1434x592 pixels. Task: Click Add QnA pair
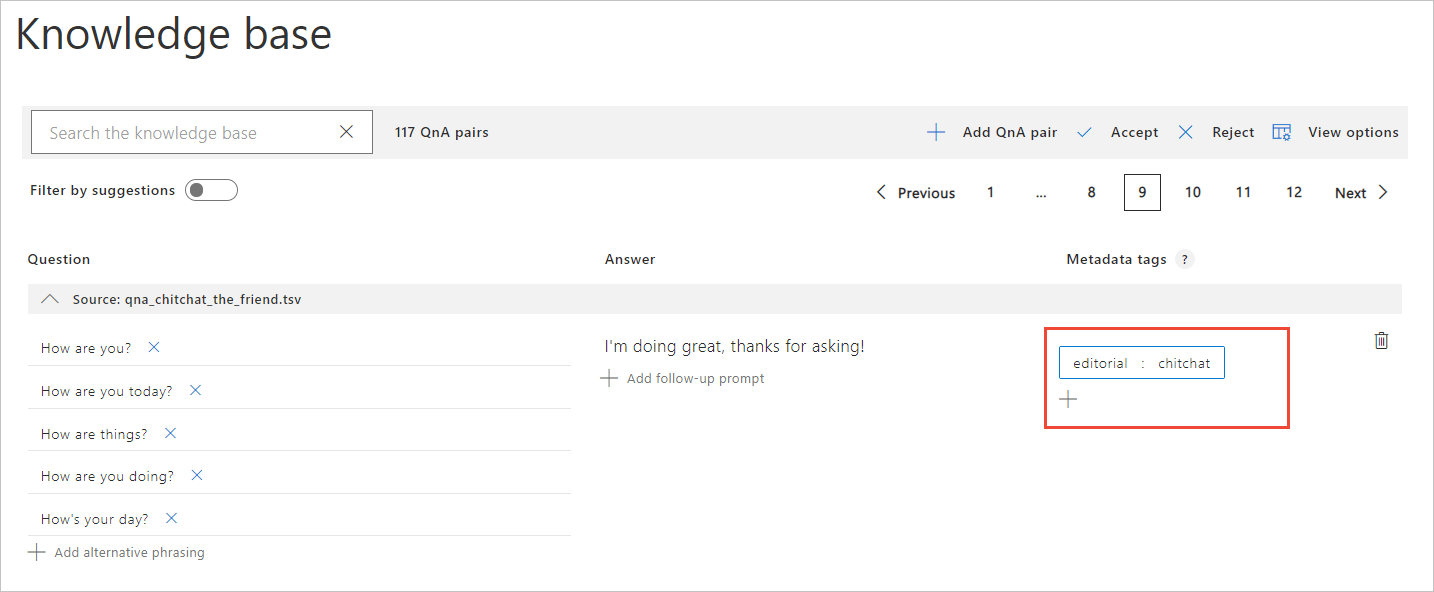991,132
